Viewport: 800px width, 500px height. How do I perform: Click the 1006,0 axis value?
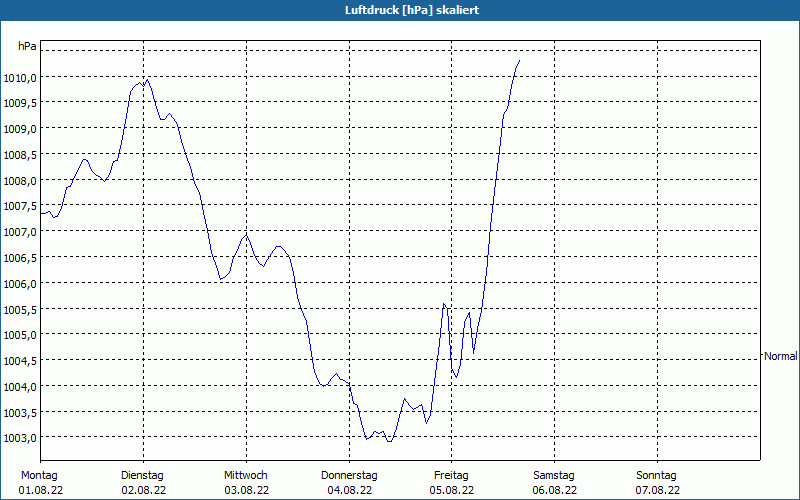20,284
